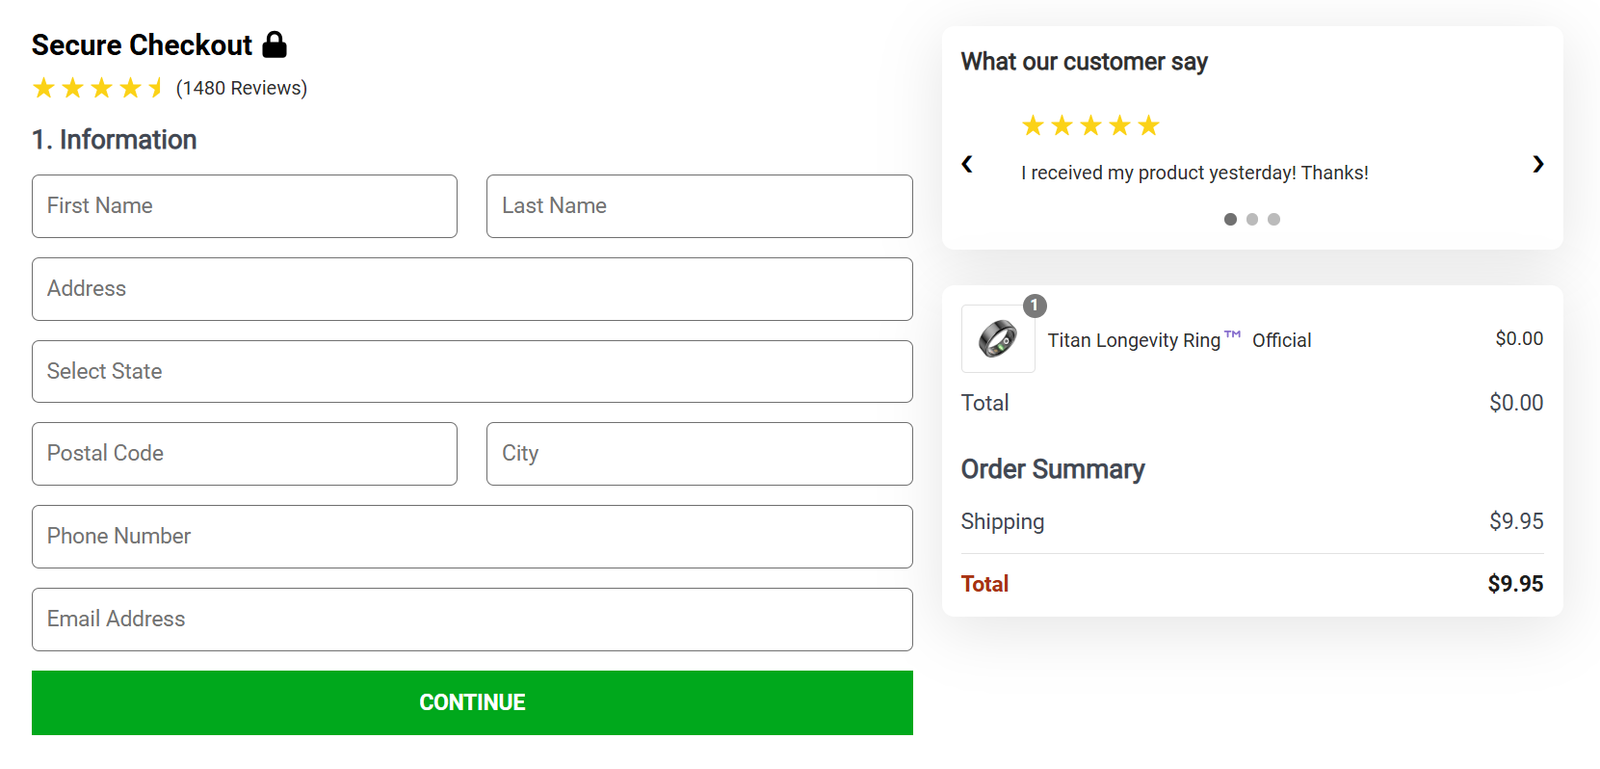
Task: Click the quantity badge on the product image
Action: [1034, 306]
